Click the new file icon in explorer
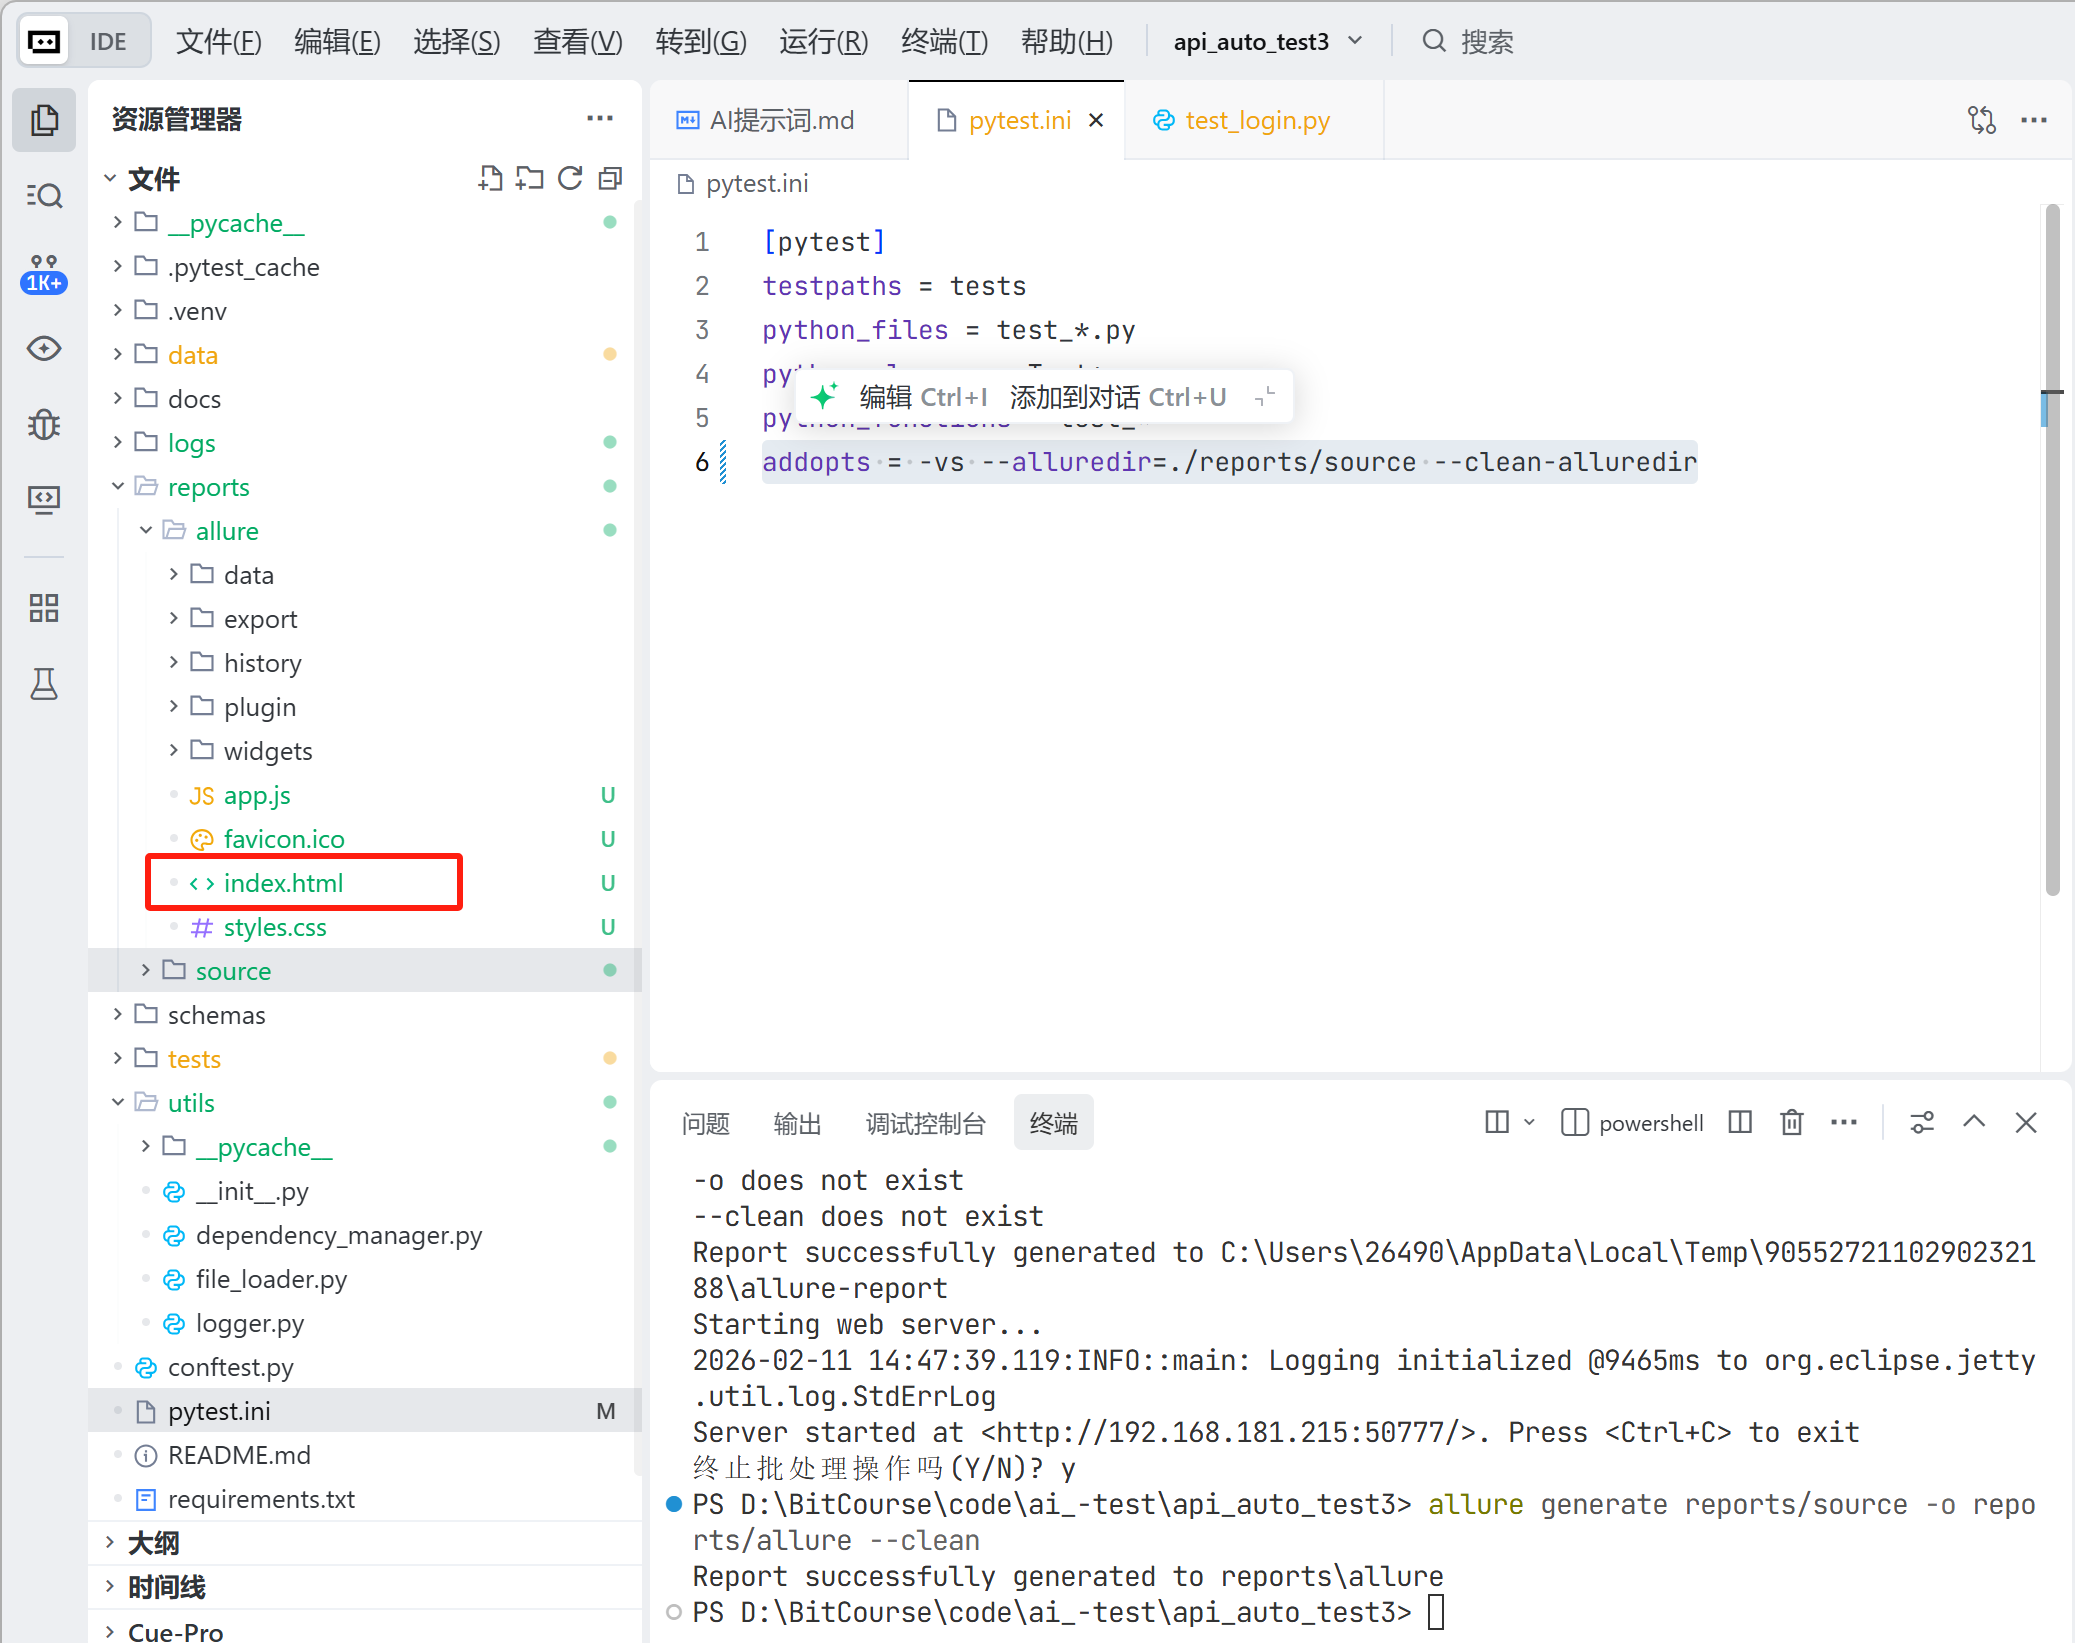The width and height of the screenshot is (2075, 1643). [490, 179]
